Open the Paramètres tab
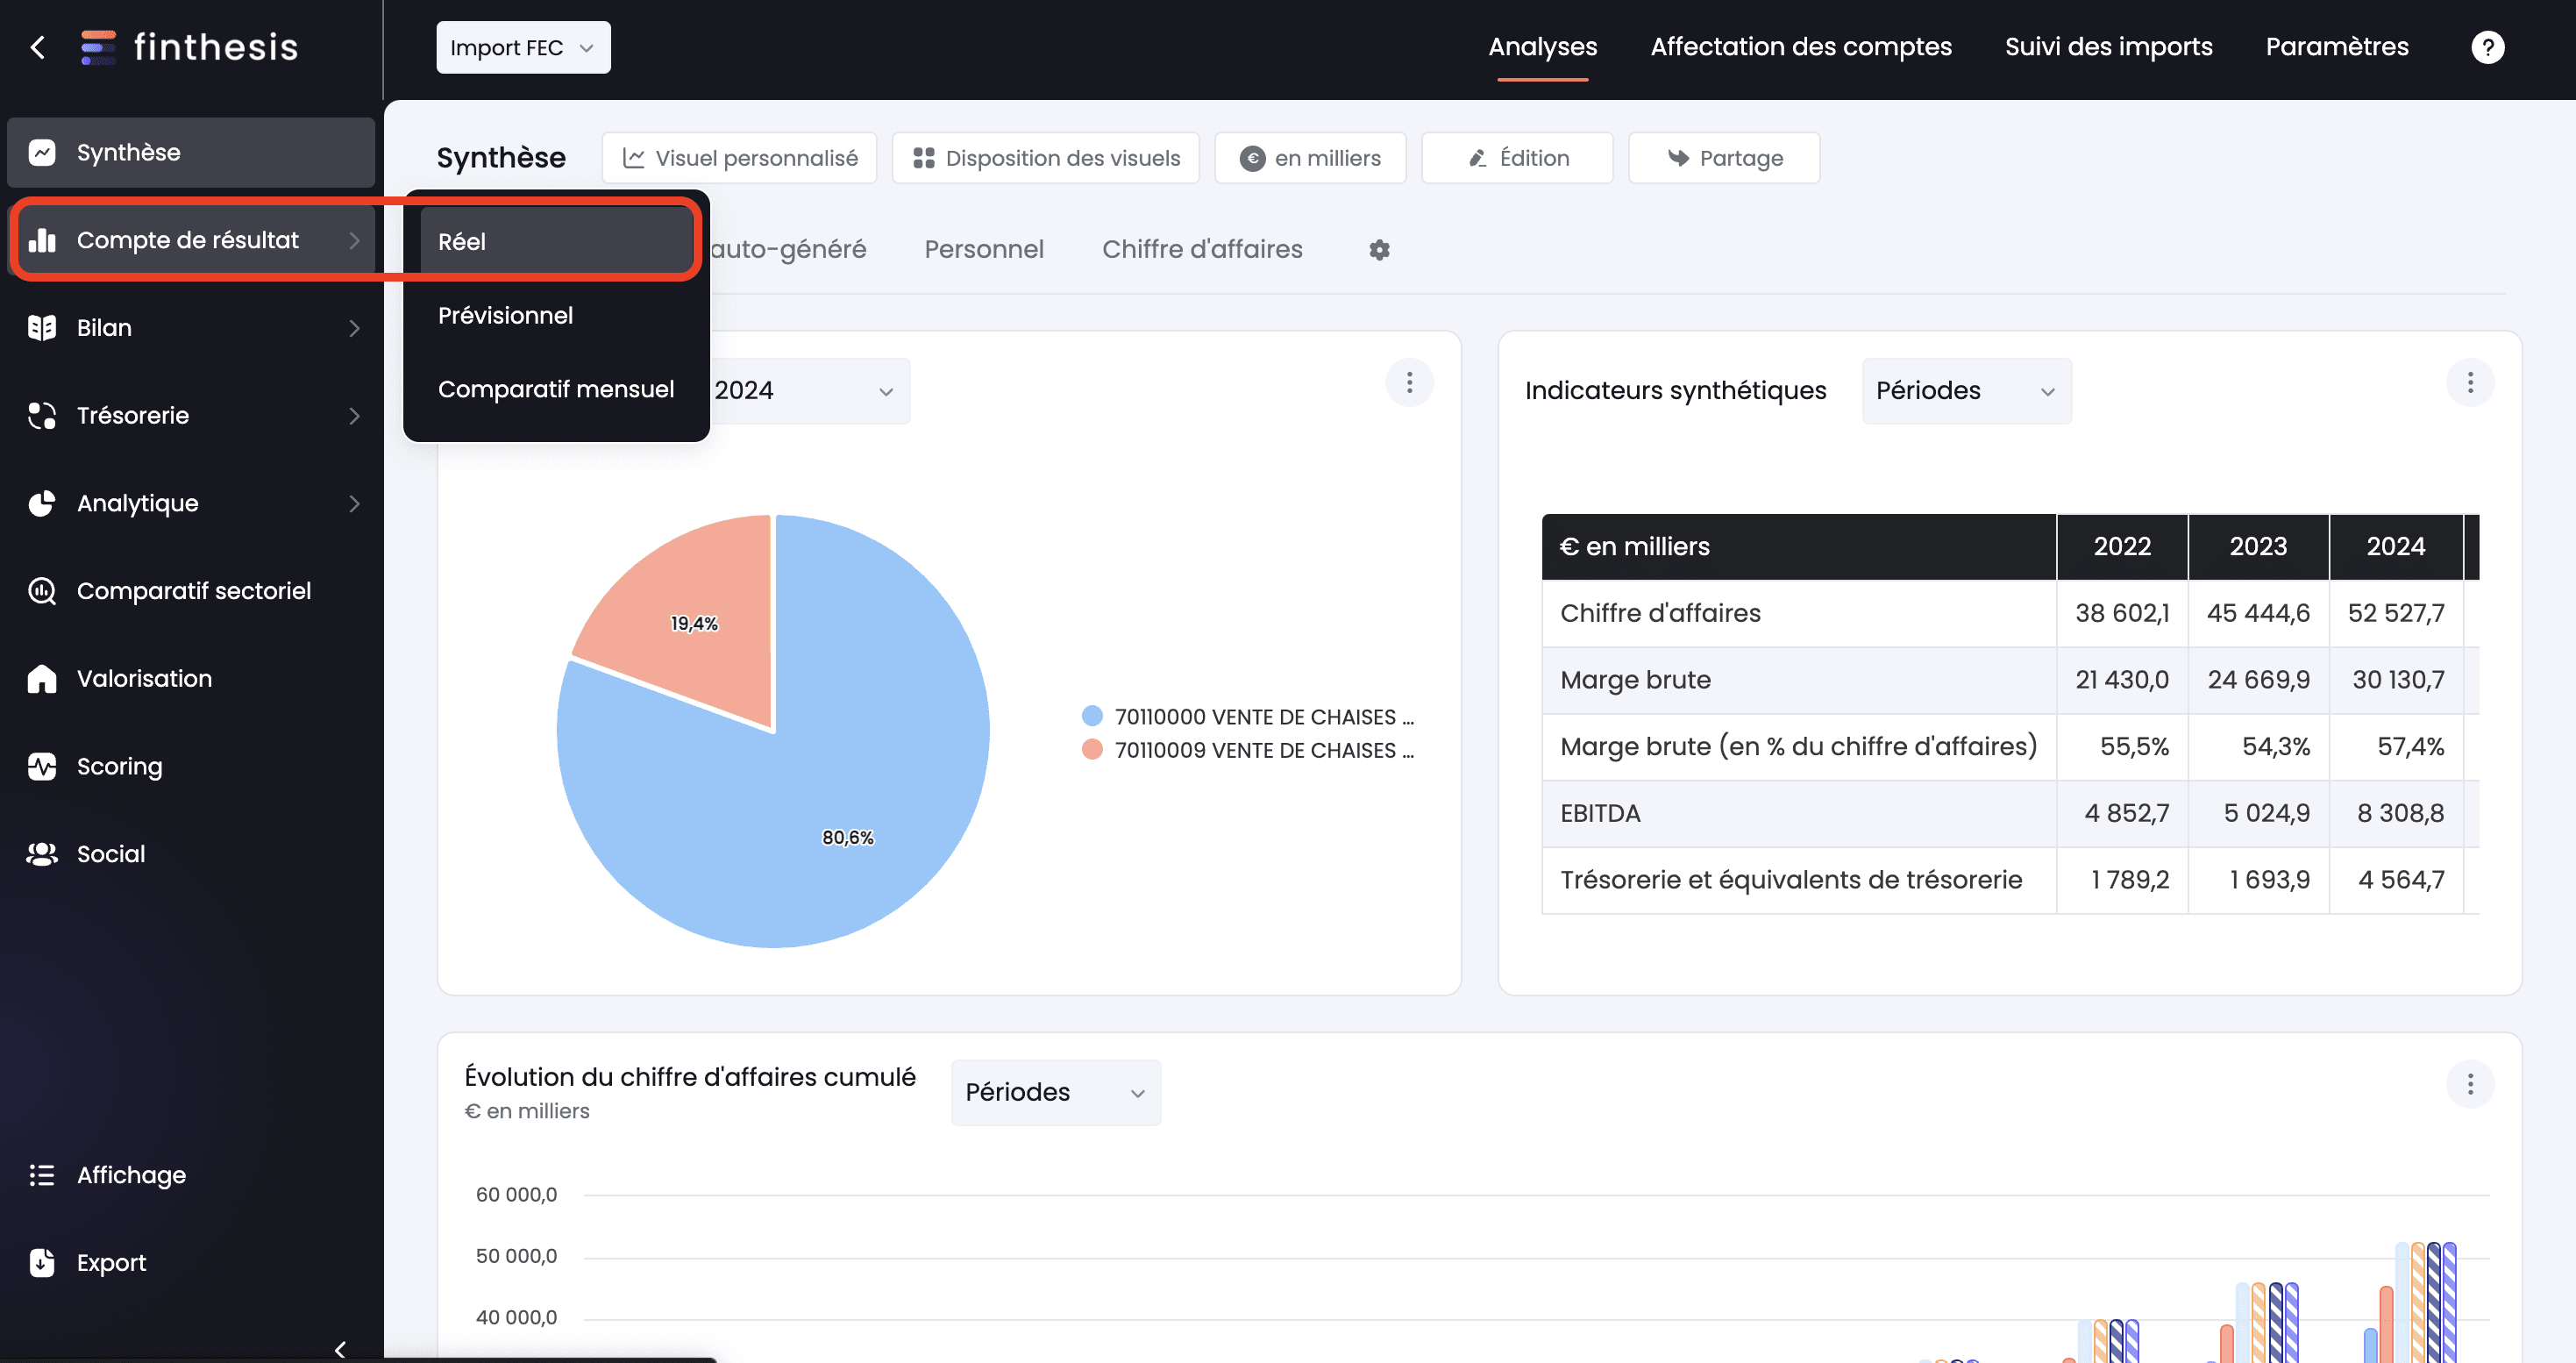This screenshot has width=2576, height=1363. (x=2337, y=47)
